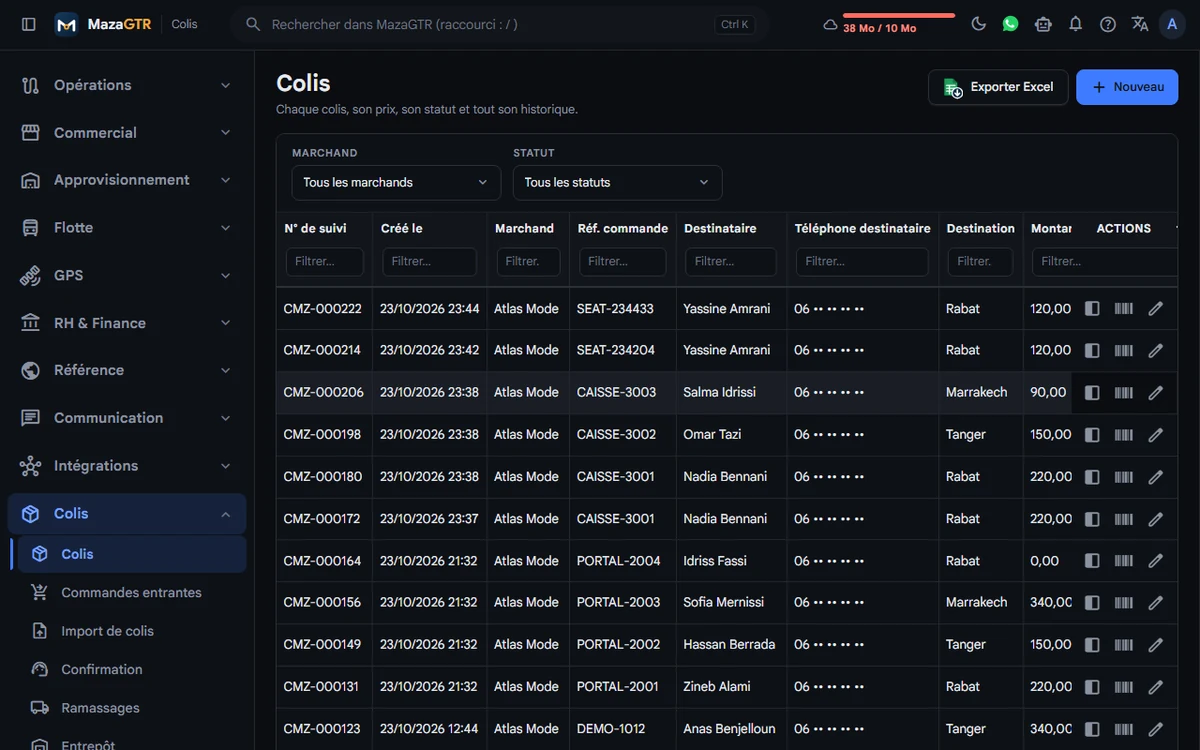This screenshot has height=750, width=1200.
Task: Open the help question mark icon
Action: tap(1107, 24)
